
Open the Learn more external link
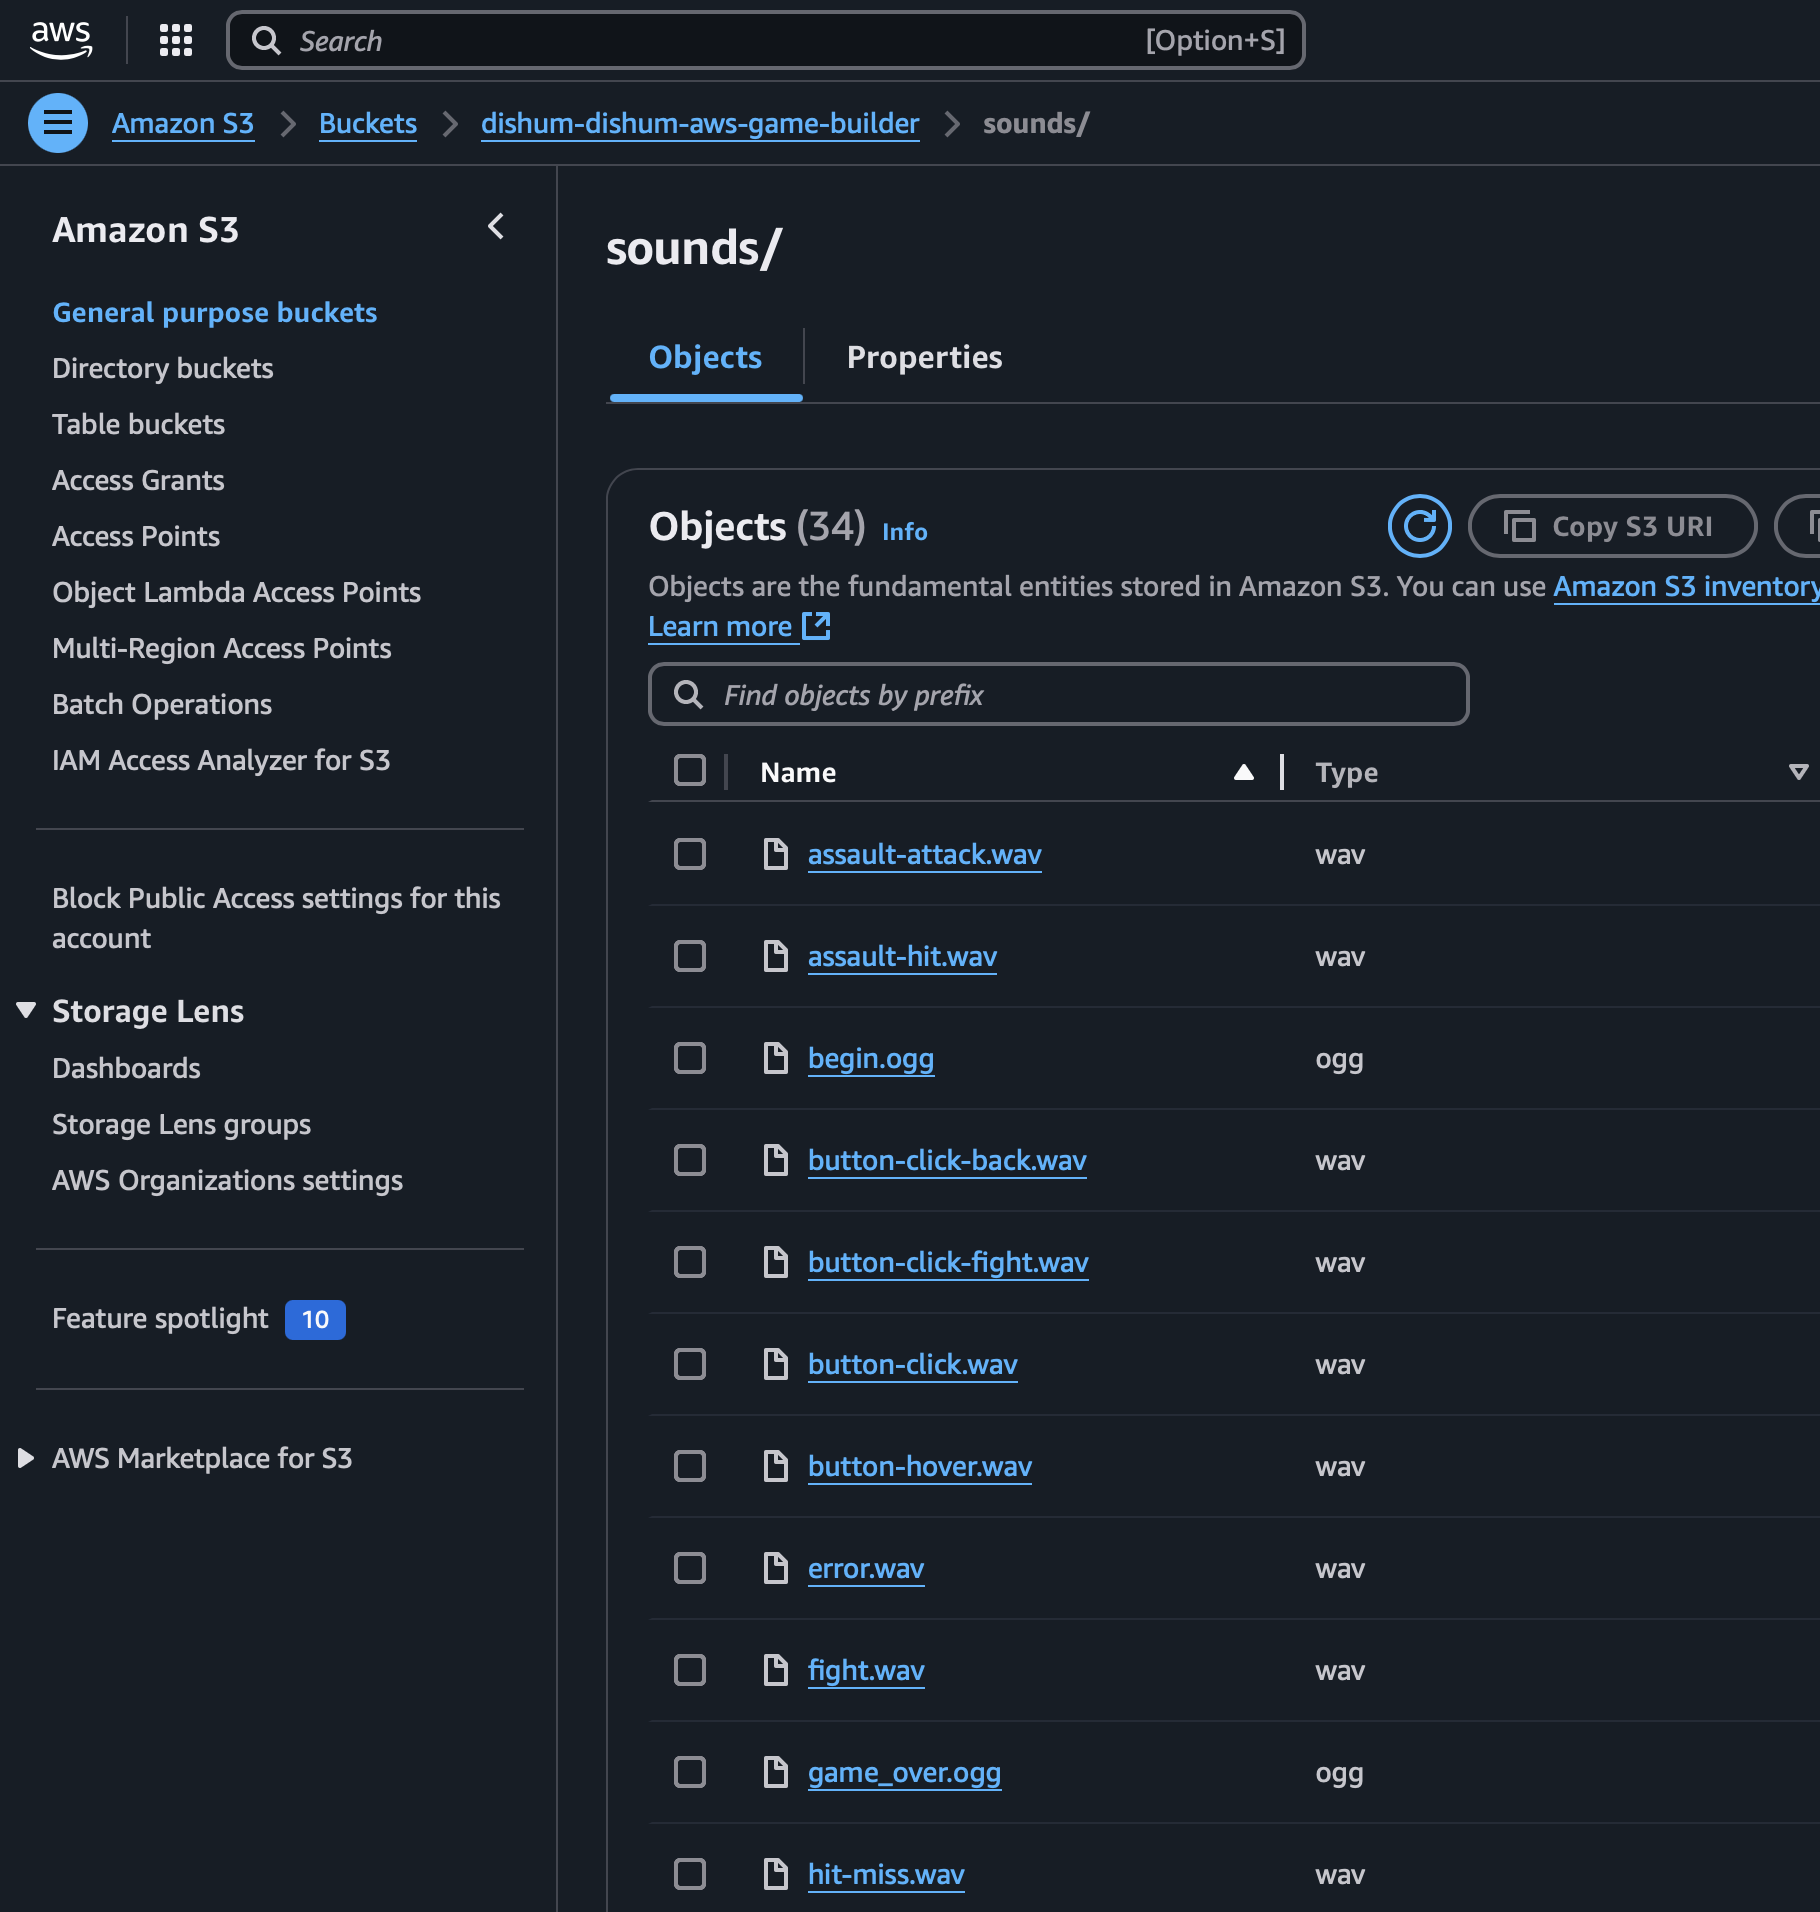(x=740, y=627)
